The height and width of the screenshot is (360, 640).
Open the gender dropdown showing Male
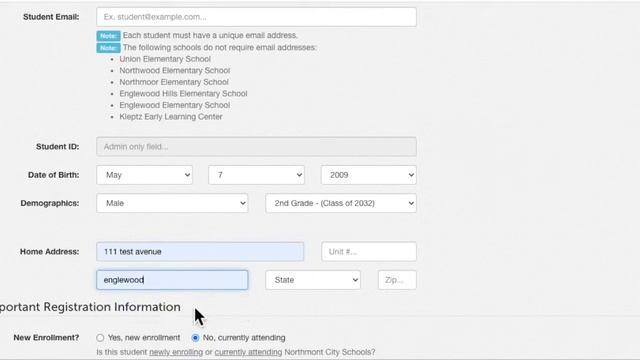(x=172, y=203)
